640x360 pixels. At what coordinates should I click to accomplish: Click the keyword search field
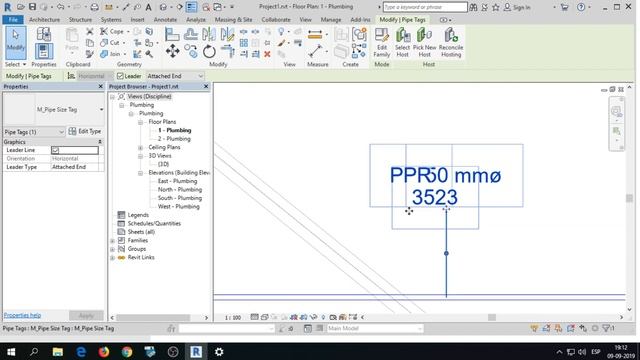(x=425, y=7)
